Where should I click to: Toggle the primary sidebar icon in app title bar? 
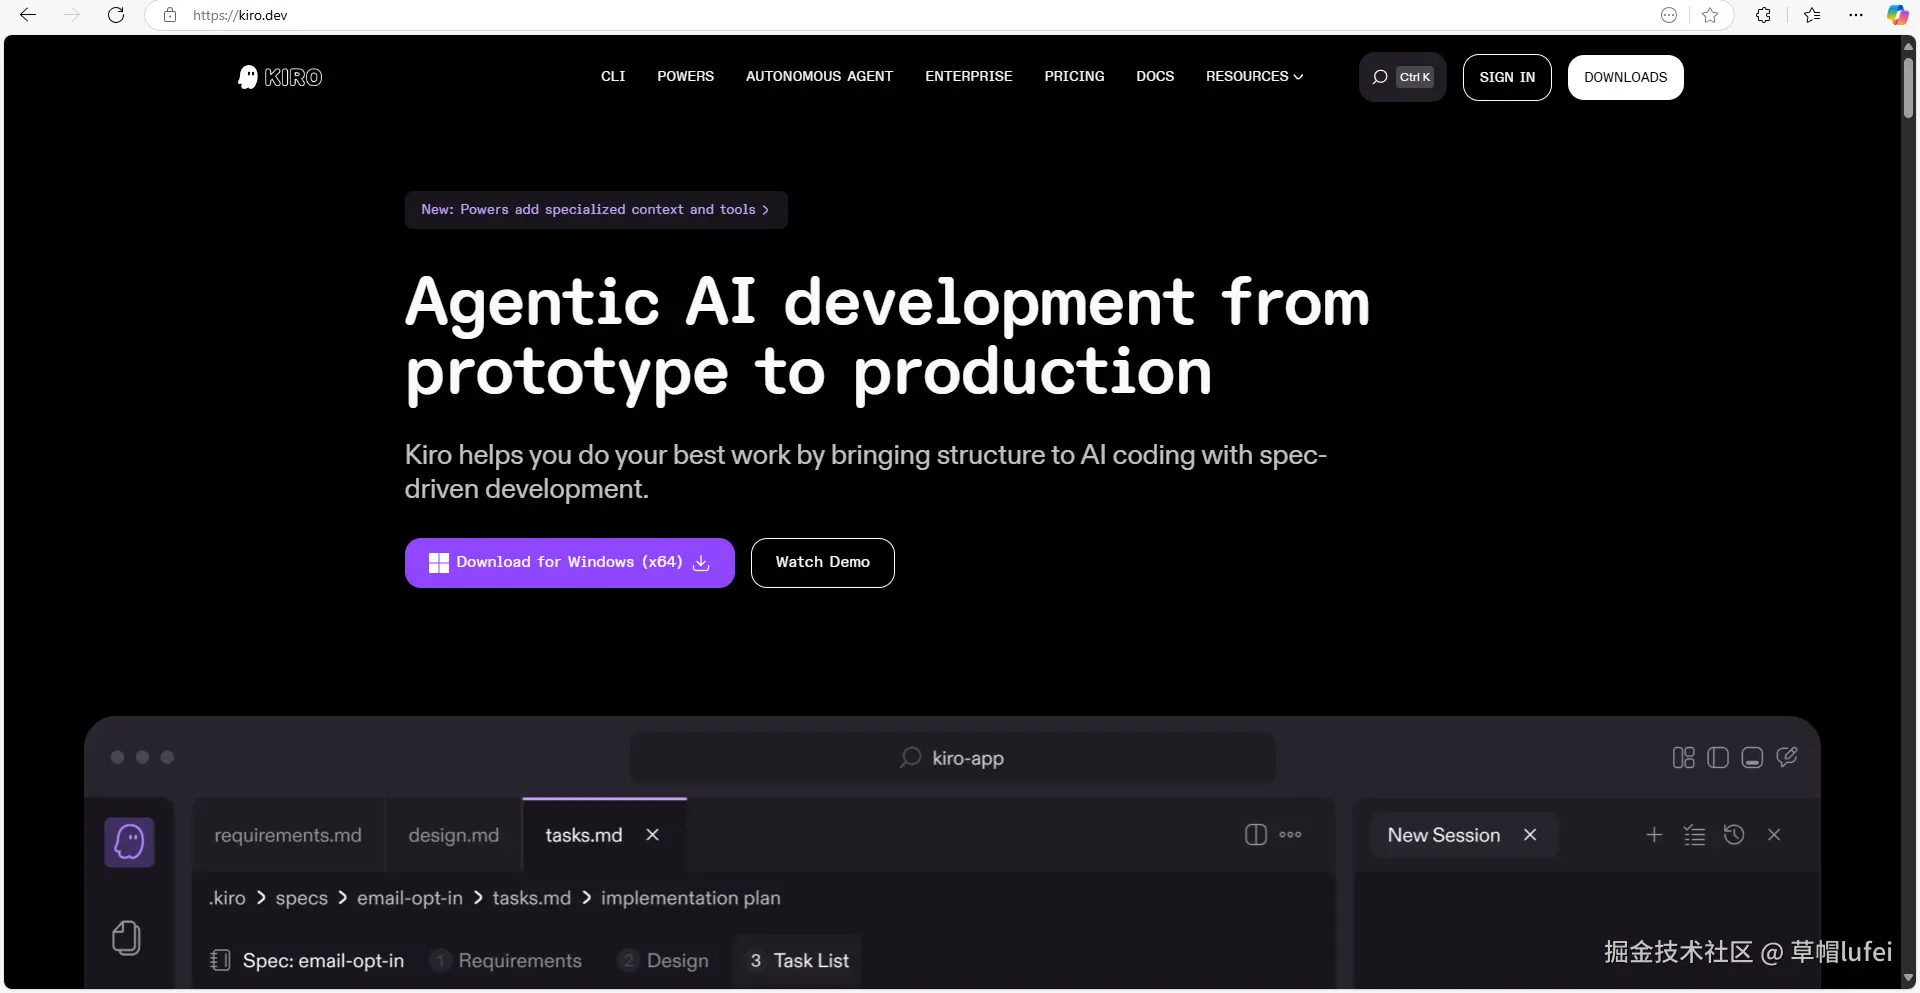1718,758
